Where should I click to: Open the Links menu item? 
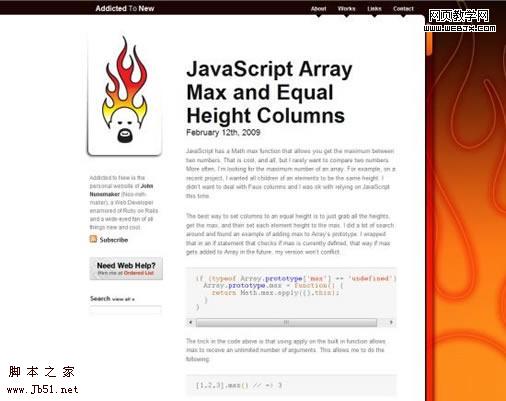374,9
